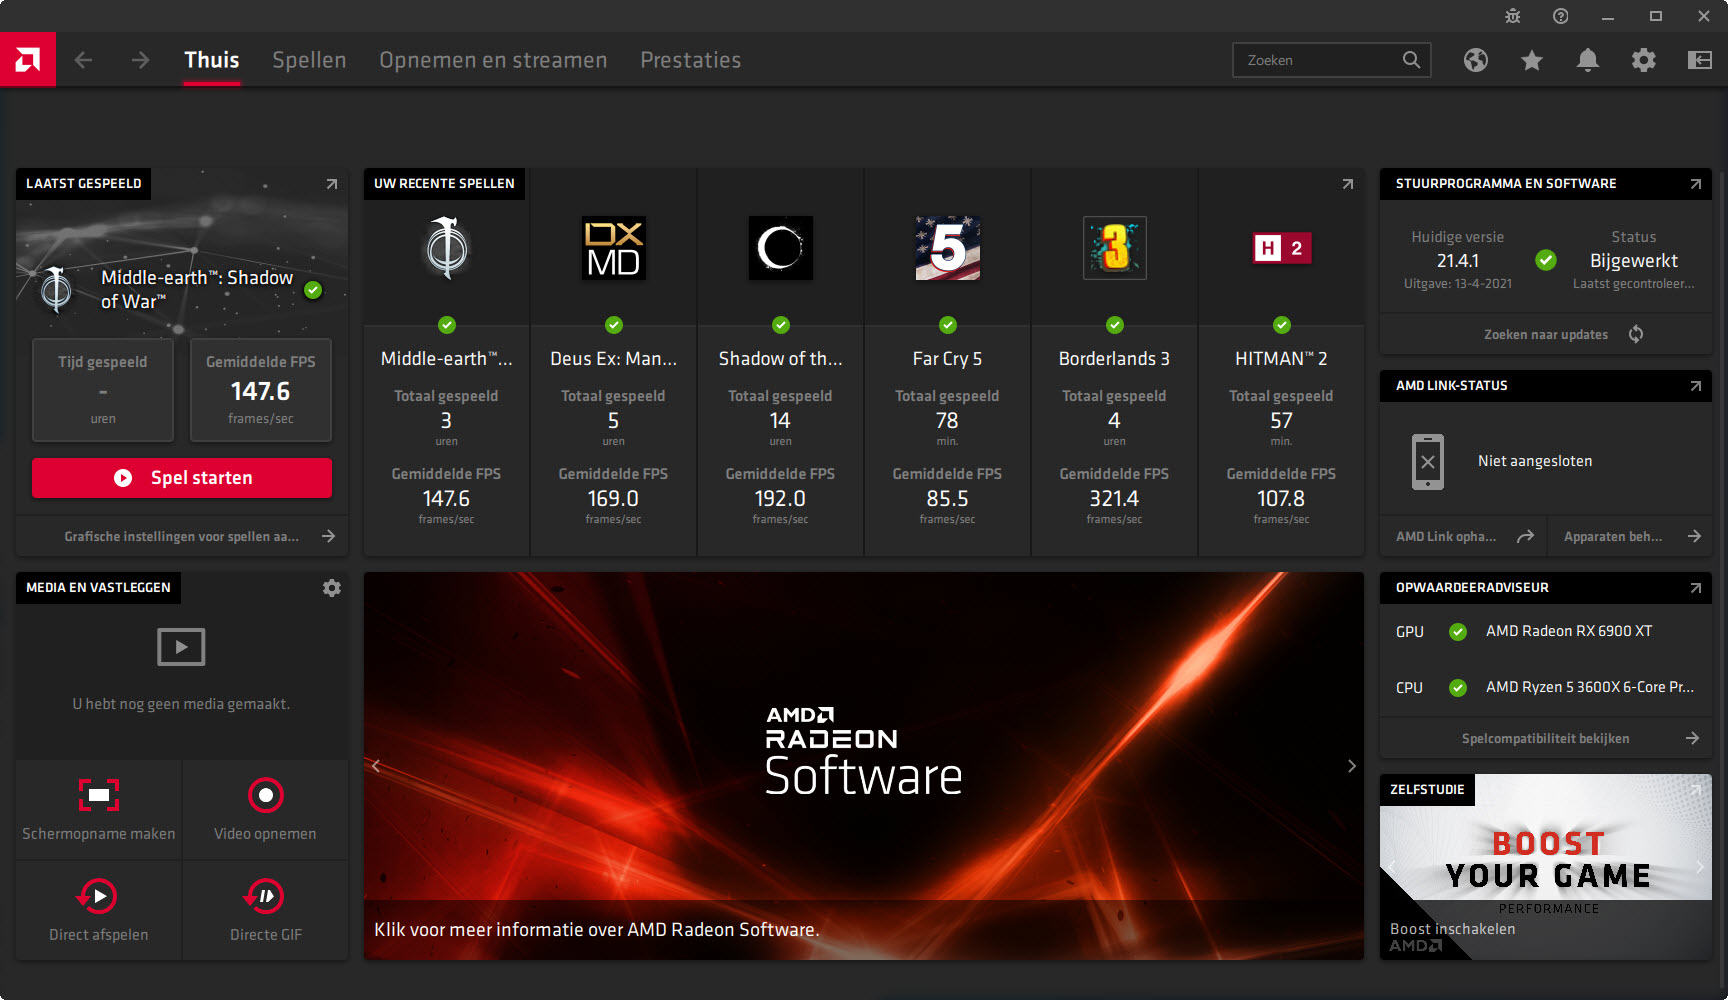Open the Prestaties tab

pos(691,60)
